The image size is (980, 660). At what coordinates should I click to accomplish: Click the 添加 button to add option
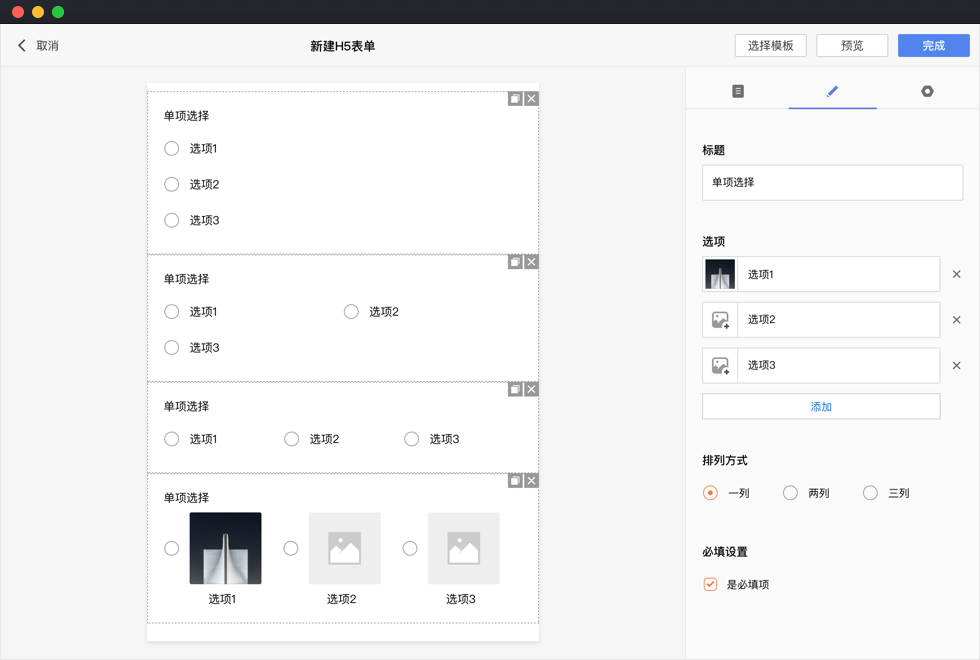pos(821,407)
